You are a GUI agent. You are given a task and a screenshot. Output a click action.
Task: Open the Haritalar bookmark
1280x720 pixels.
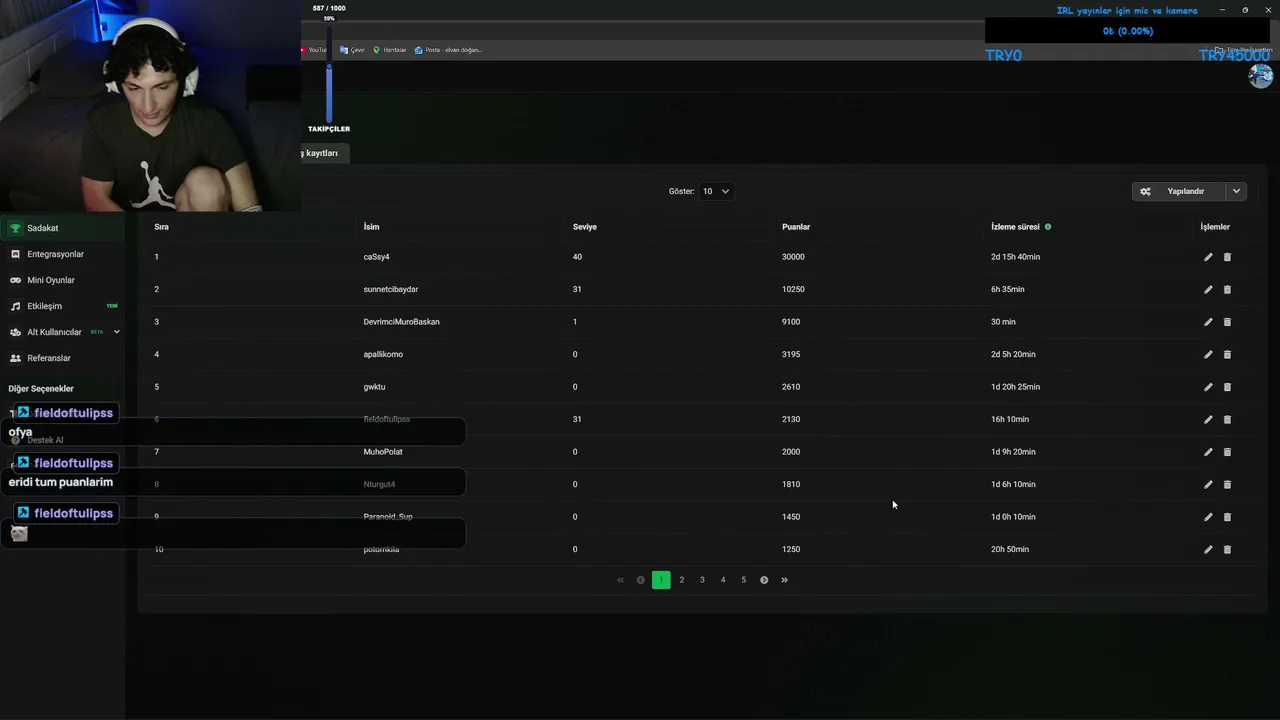(x=390, y=50)
